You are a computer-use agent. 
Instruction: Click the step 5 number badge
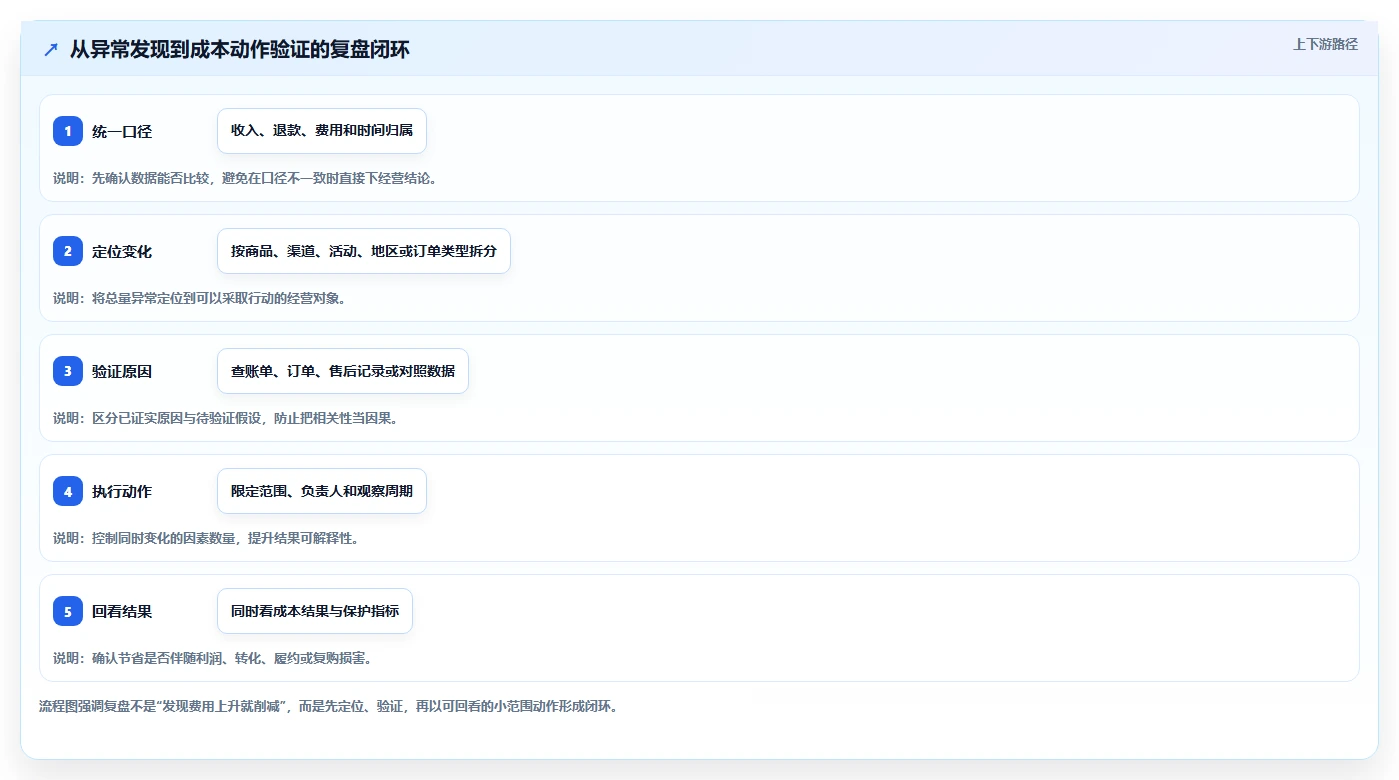pyautogui.click(x=68, y=611)
